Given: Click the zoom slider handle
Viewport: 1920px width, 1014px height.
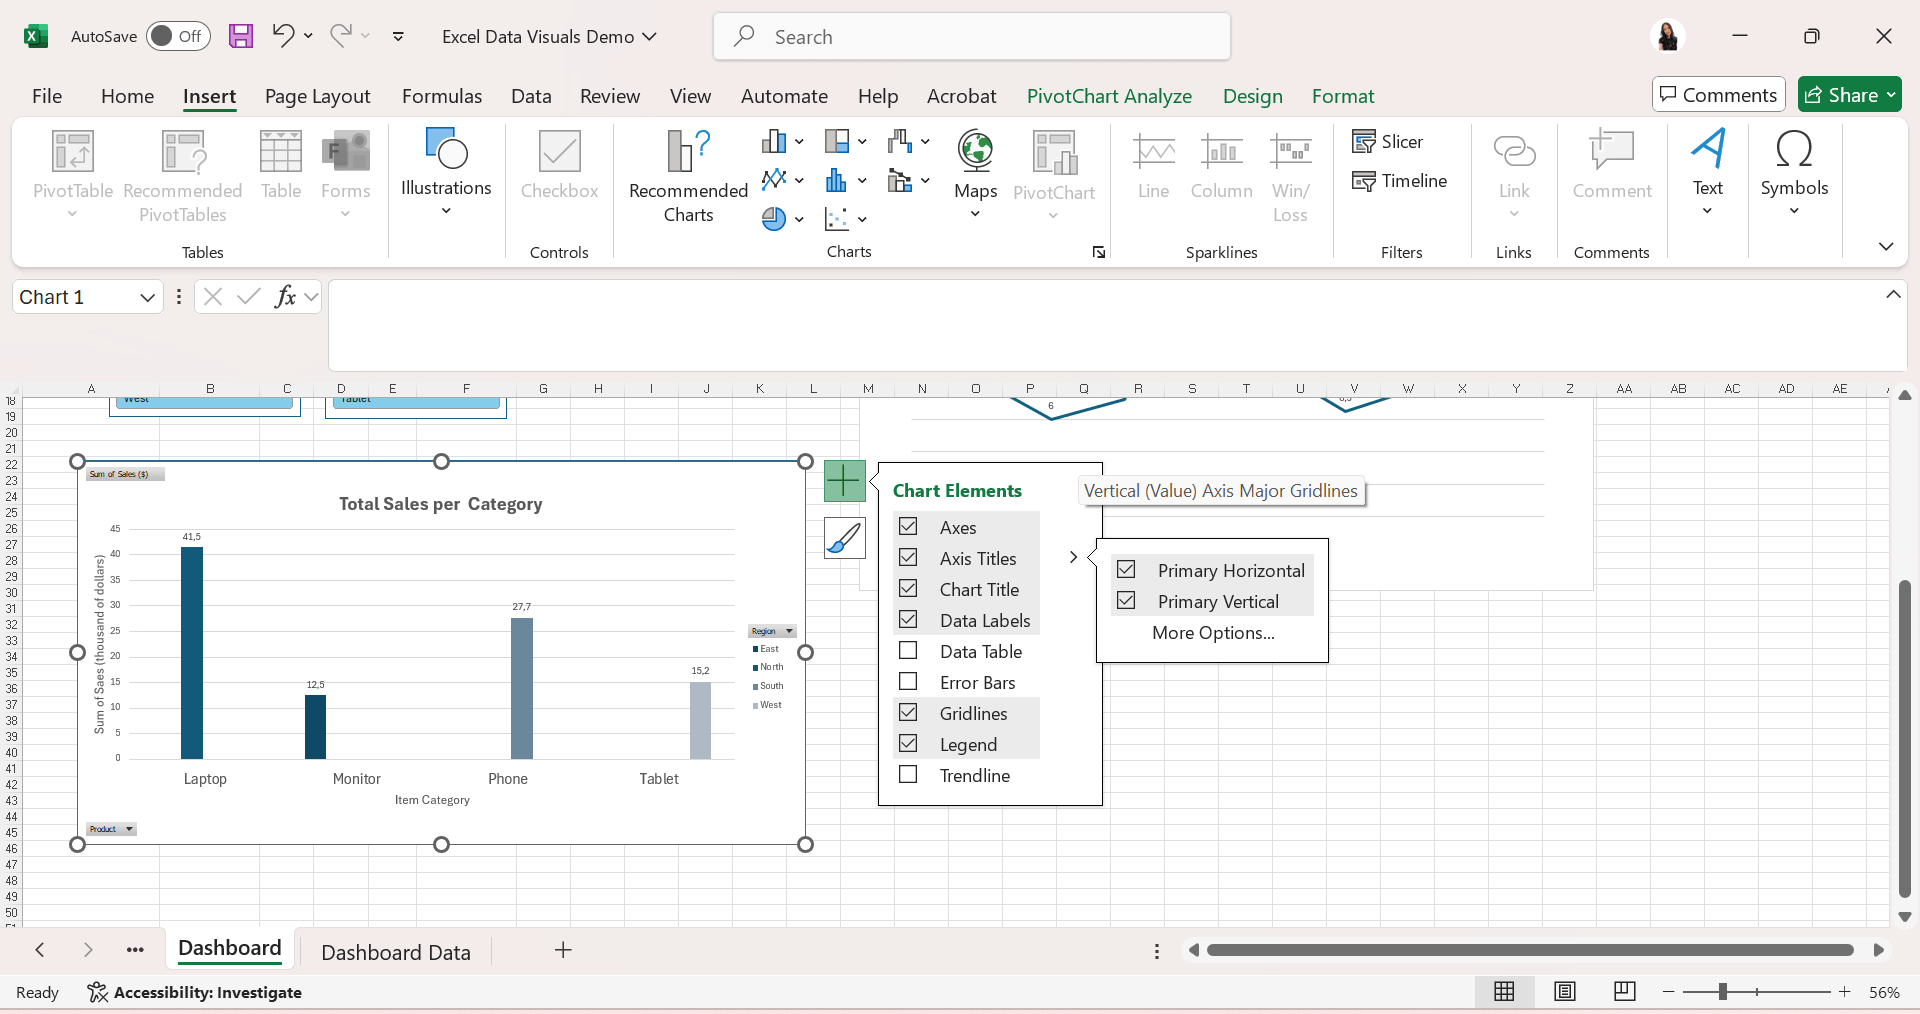Looking at the screenshot, I should 1722,992.
